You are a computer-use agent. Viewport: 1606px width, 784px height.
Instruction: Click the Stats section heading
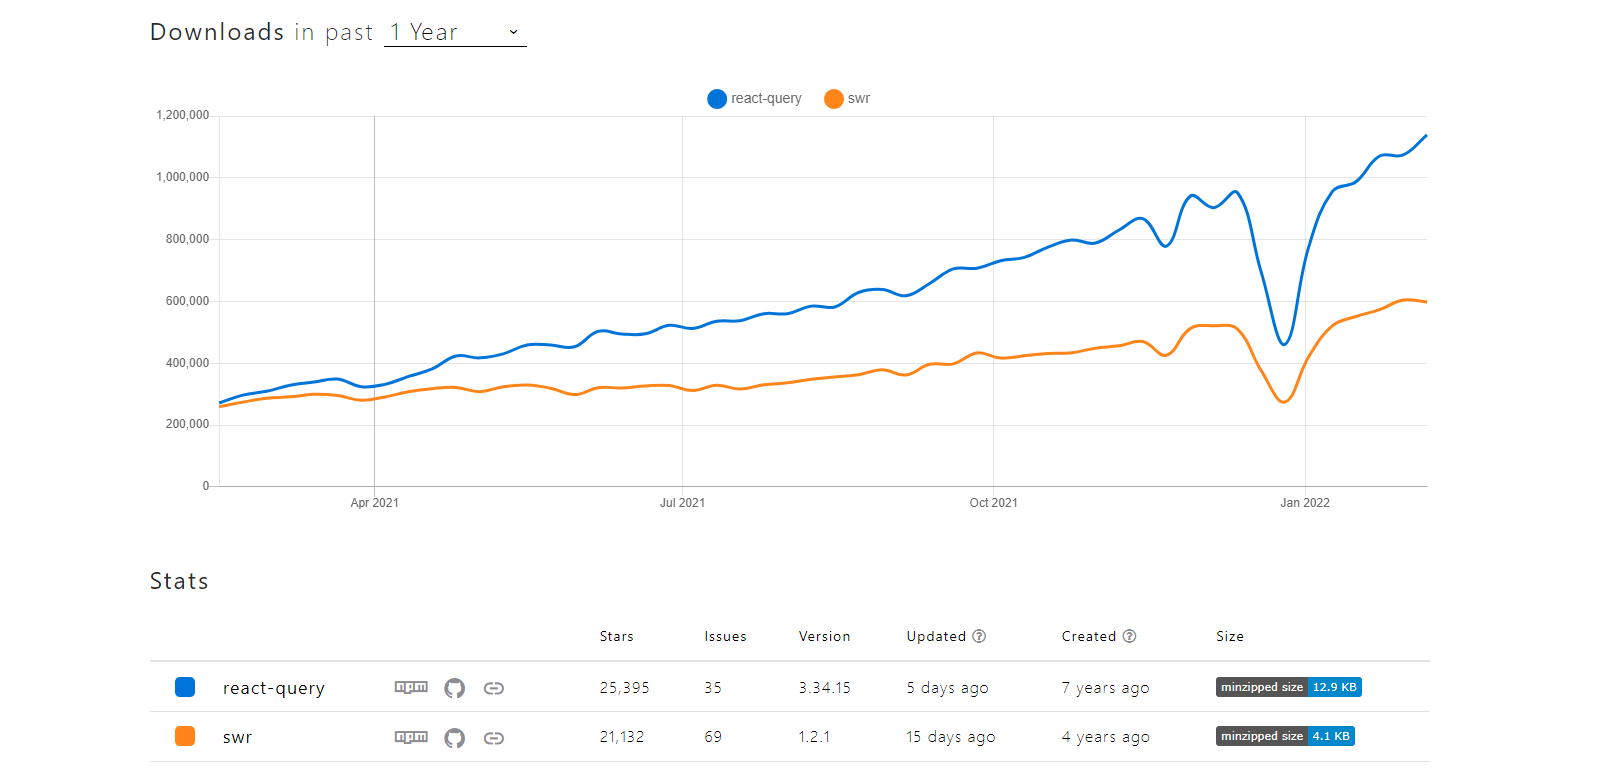click(179, 581)
